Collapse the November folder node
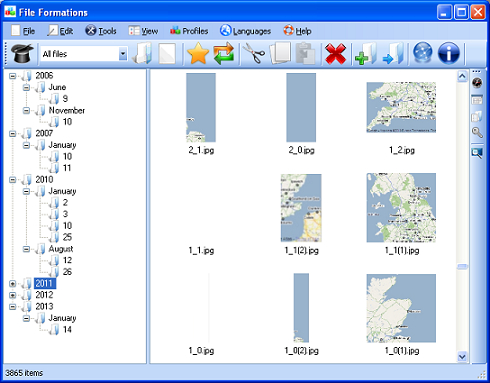 26,111
